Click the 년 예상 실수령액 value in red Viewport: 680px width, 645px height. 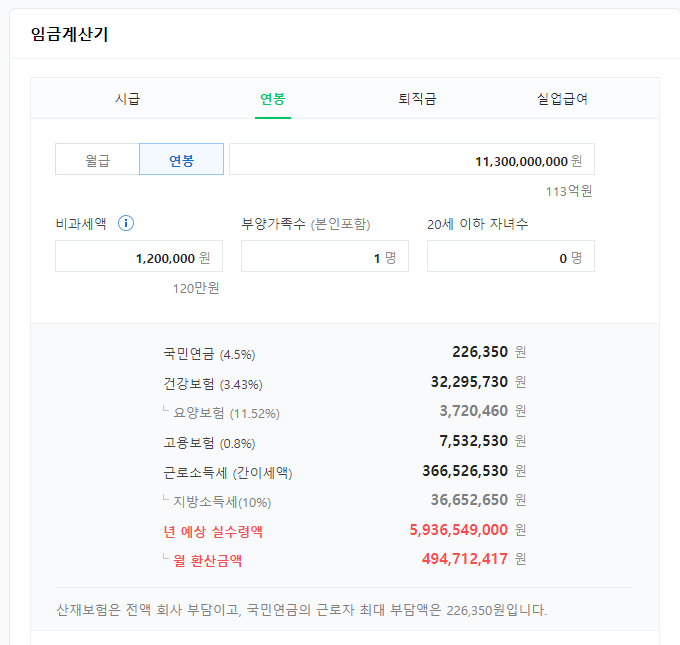tap(458, 530)
